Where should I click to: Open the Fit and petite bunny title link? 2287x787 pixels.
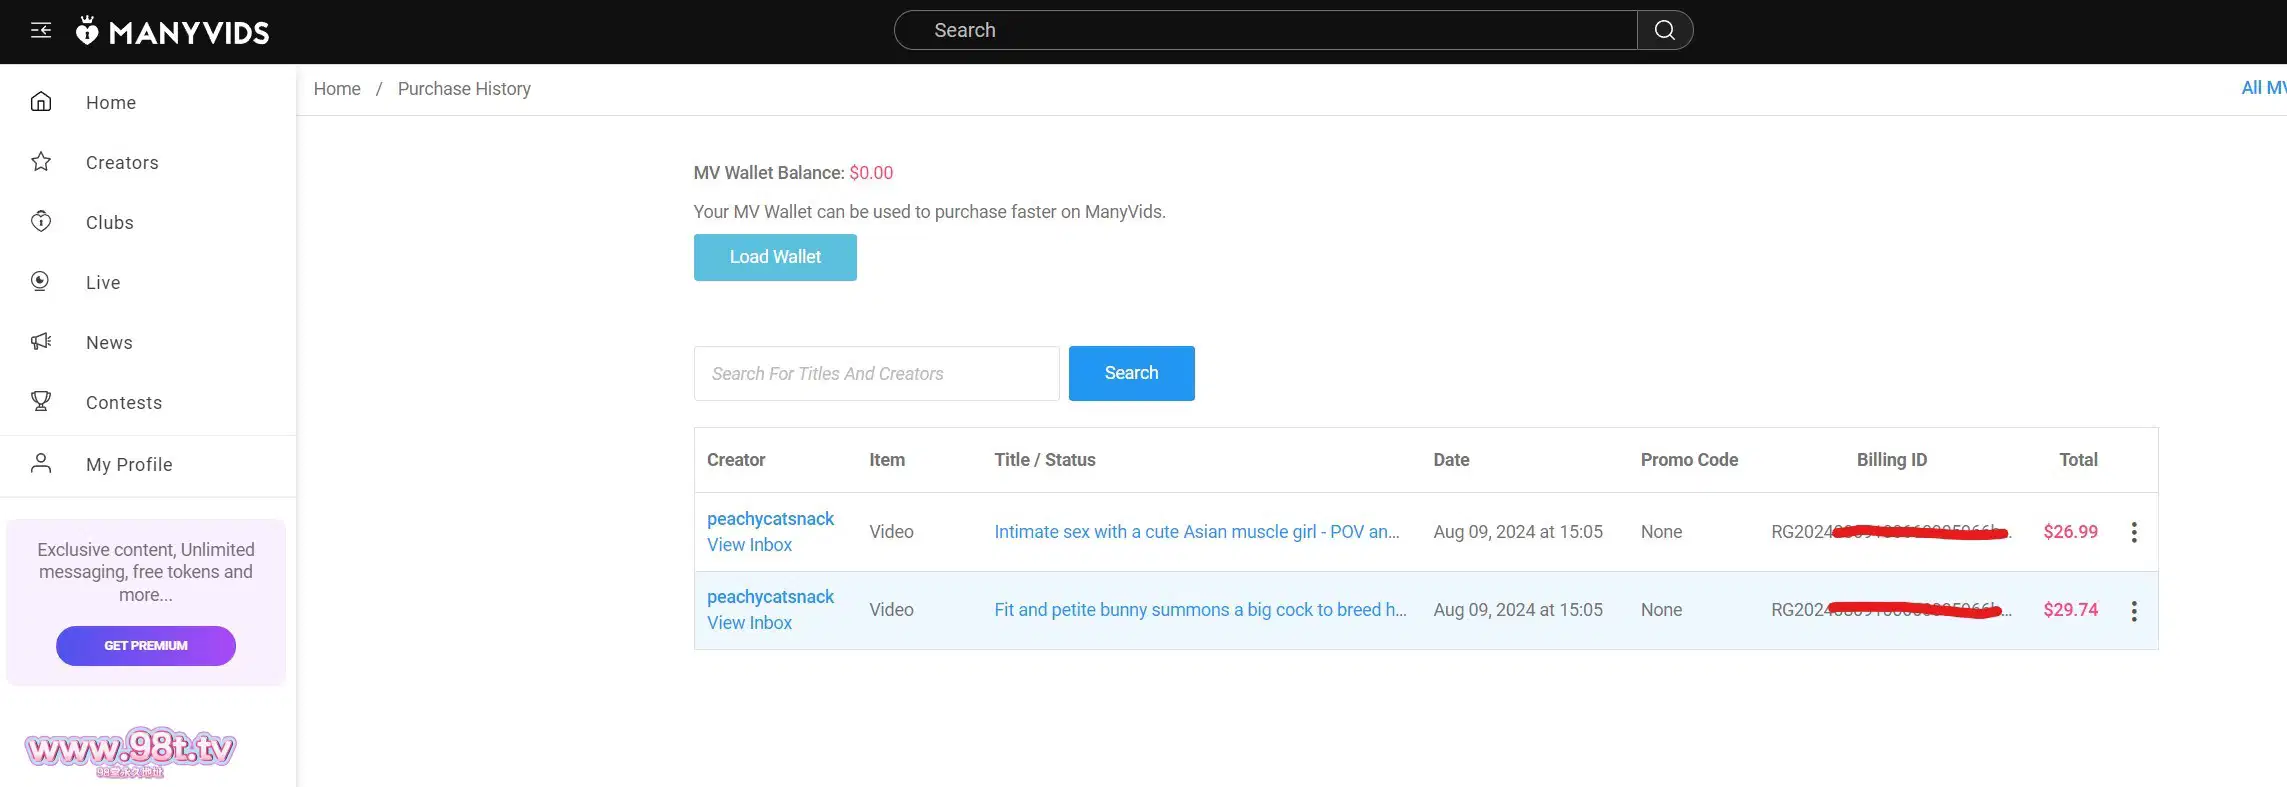pos(1200,610)
